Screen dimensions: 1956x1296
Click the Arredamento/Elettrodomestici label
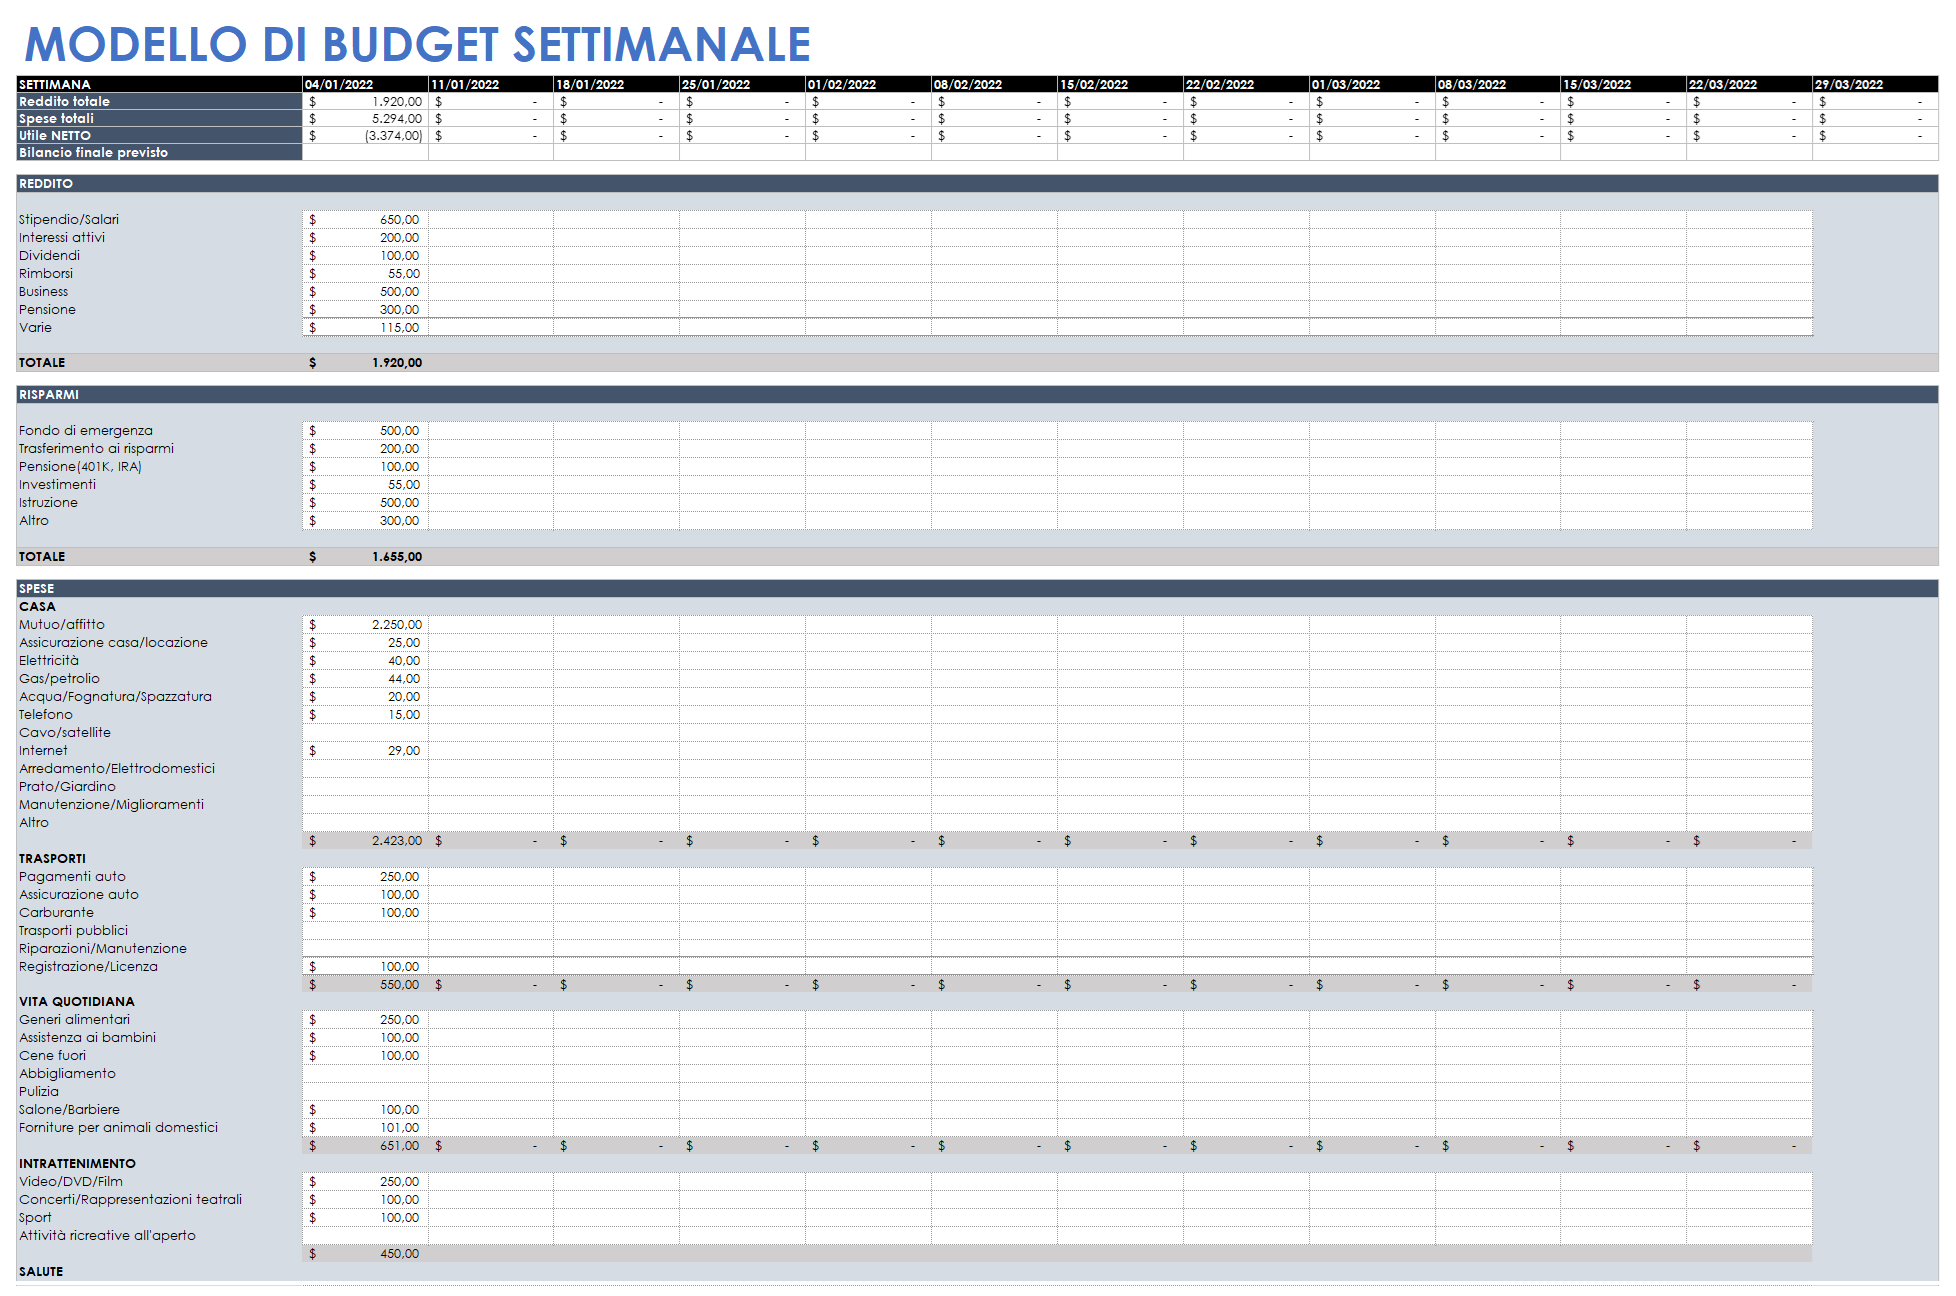tap(117, 769)
